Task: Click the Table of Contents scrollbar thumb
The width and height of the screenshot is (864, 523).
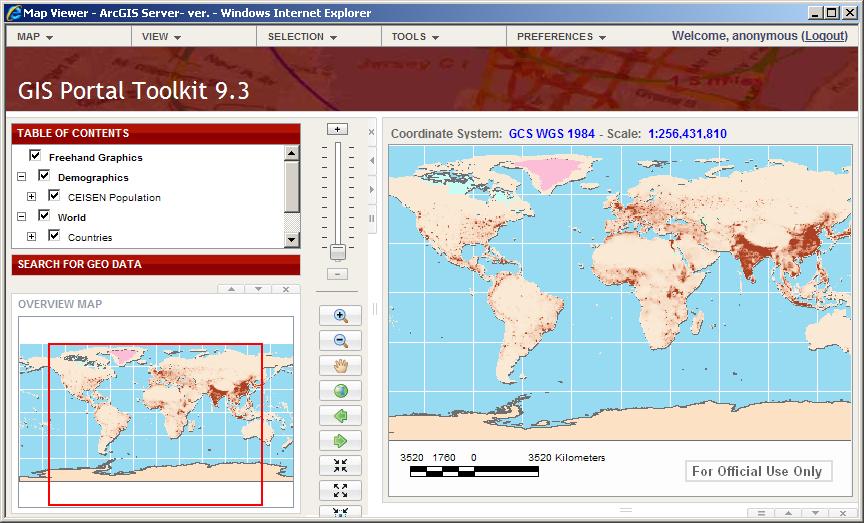Action: click(292, 186)
